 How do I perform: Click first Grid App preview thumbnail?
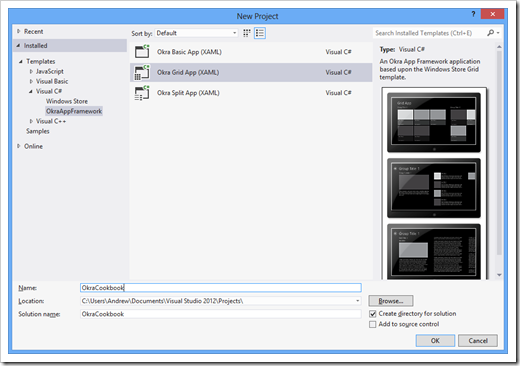pyautogui.click(x=434, y=122)
